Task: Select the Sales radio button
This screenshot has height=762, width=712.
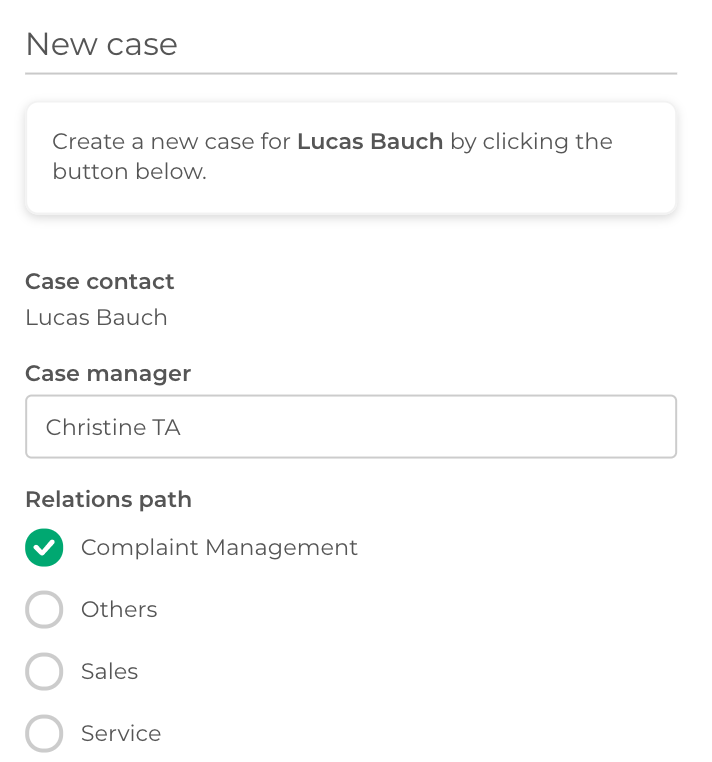Action: coord(44,672)
